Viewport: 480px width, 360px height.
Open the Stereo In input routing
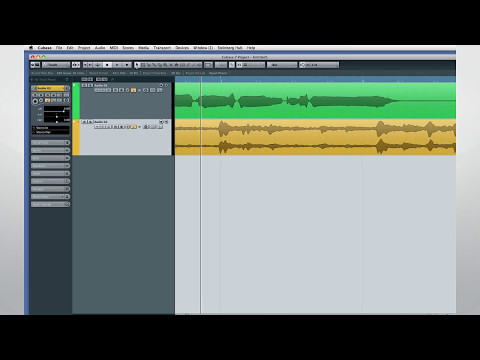[x=51, y=128]
